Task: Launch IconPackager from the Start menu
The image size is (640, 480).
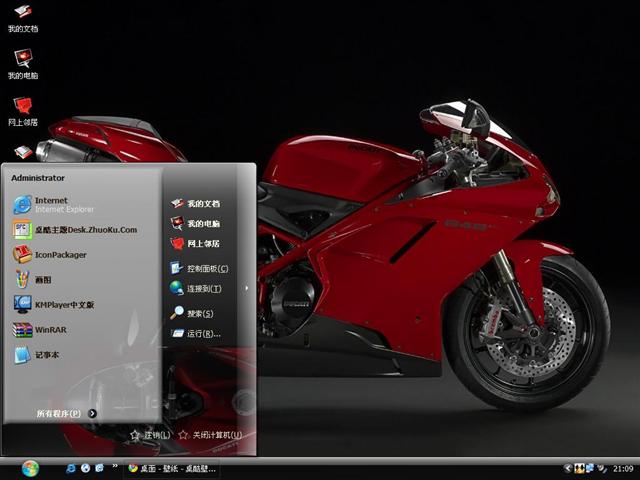Action: point(60,255)
